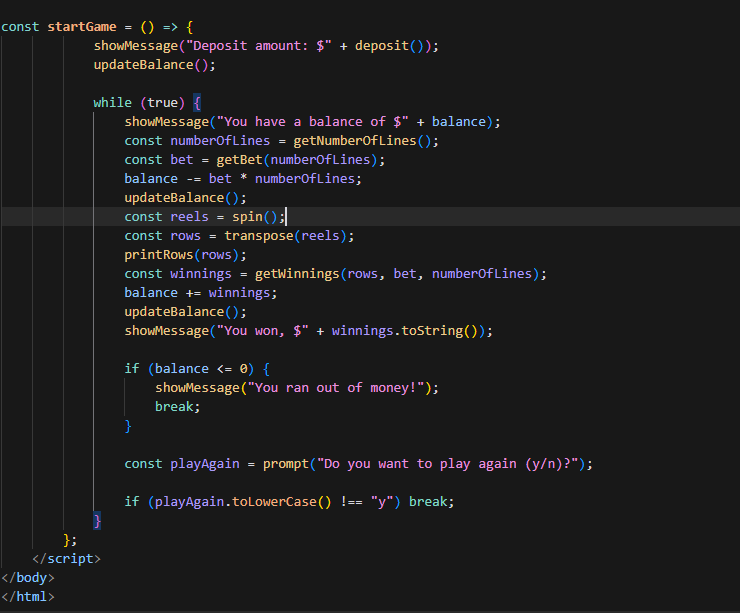740x613 pixels.
Task: Click the prompt function call
Action: click(x=286, y=464)
